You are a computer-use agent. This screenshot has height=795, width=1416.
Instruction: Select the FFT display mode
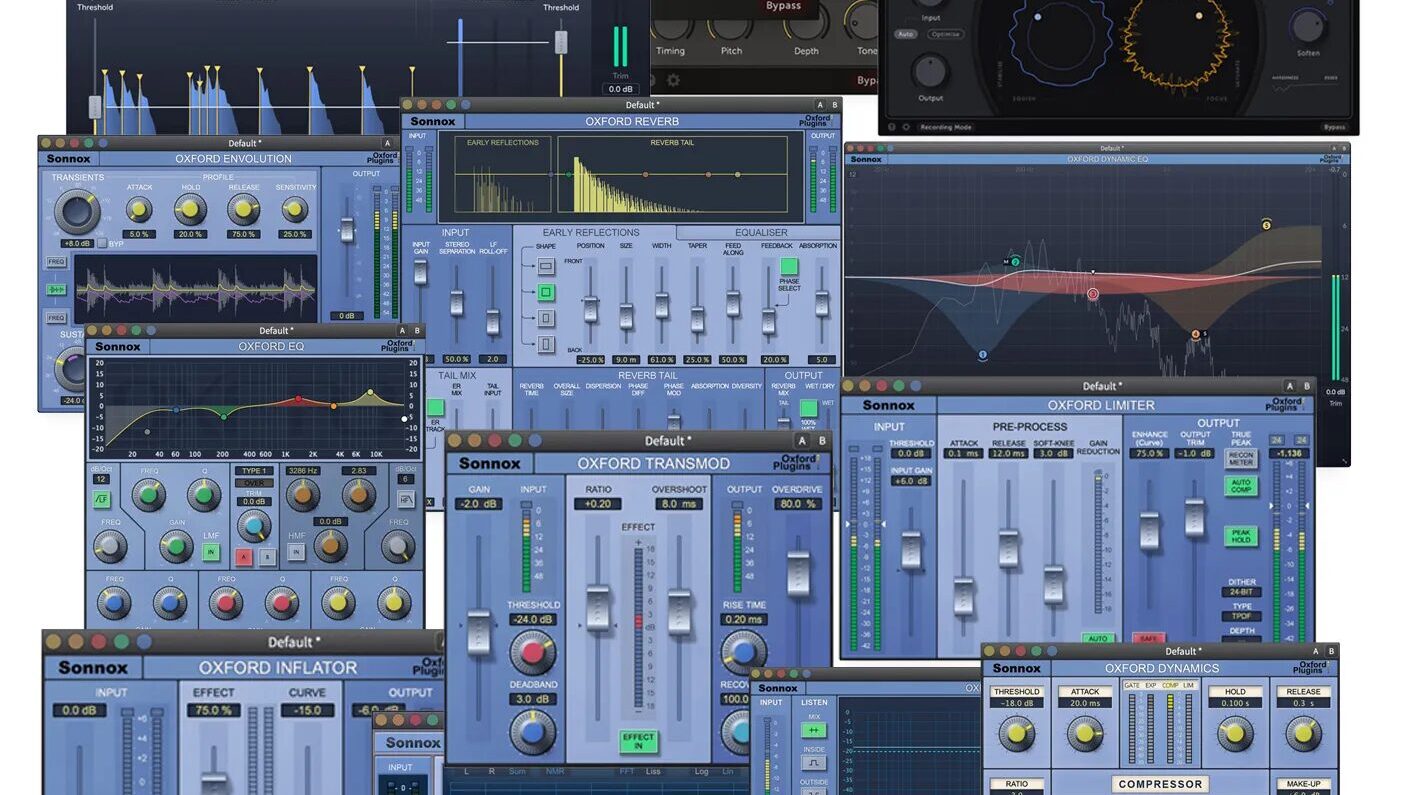click(x=626, y=771)
